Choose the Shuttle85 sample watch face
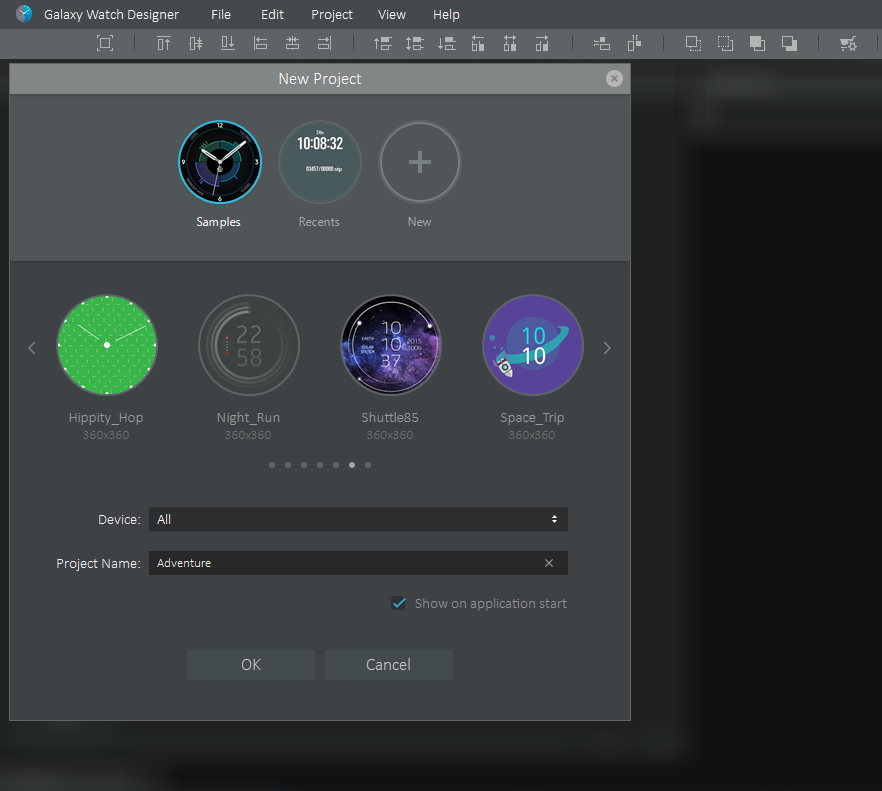The image size is (882, 791). (x=391, y=345)
